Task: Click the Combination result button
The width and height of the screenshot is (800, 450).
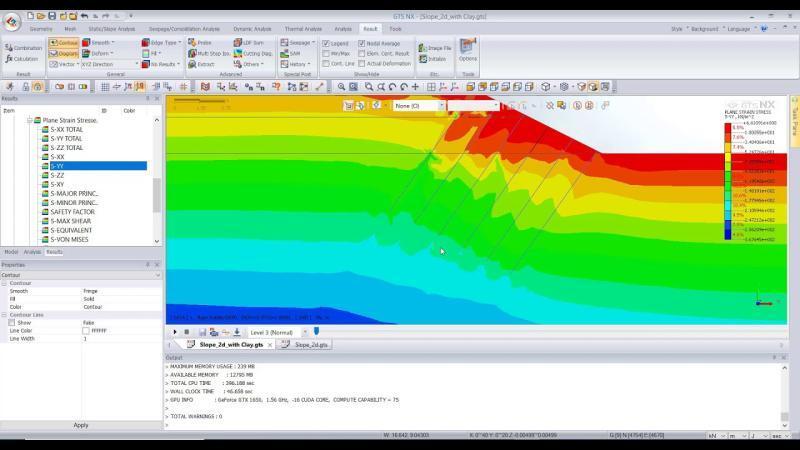Action: click(23, 47)
